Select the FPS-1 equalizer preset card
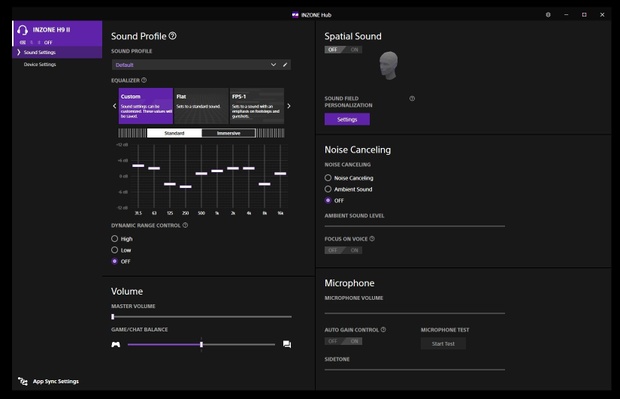 pyautogui.click(x=257, y=106)
